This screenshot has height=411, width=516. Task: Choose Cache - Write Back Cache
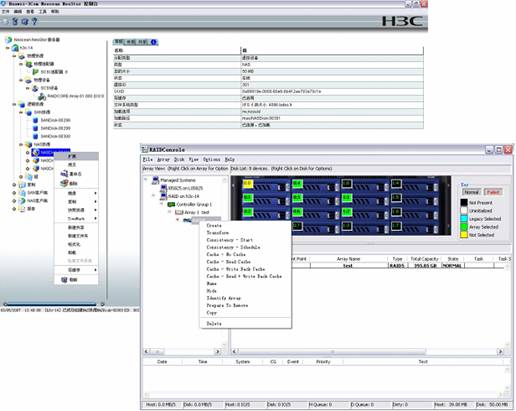(245, 269)
